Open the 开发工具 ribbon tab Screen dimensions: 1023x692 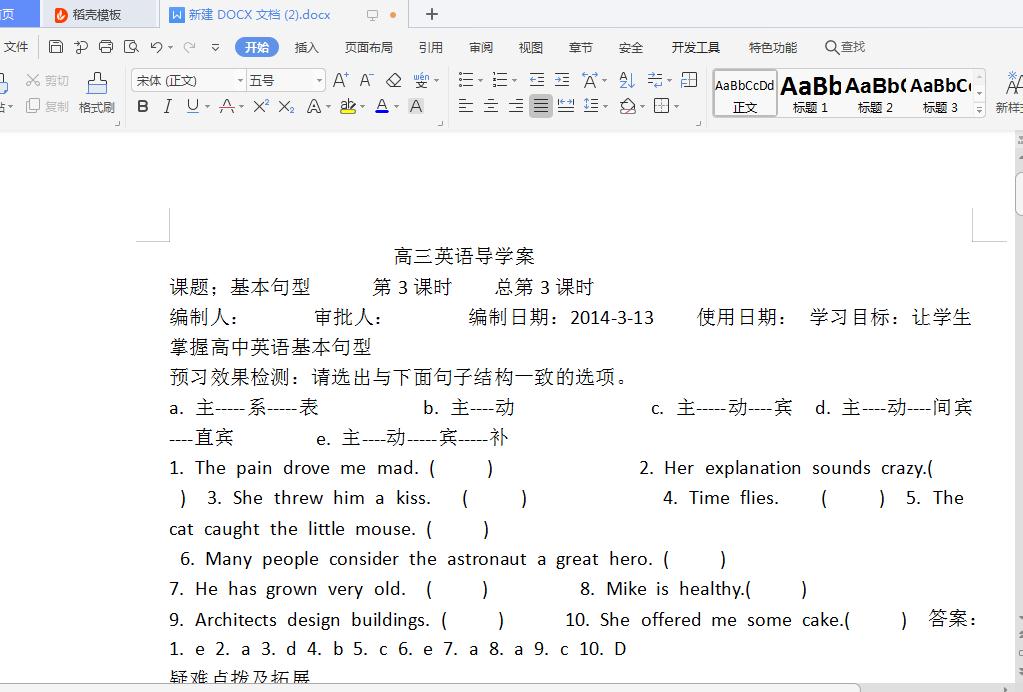[695, 48]
